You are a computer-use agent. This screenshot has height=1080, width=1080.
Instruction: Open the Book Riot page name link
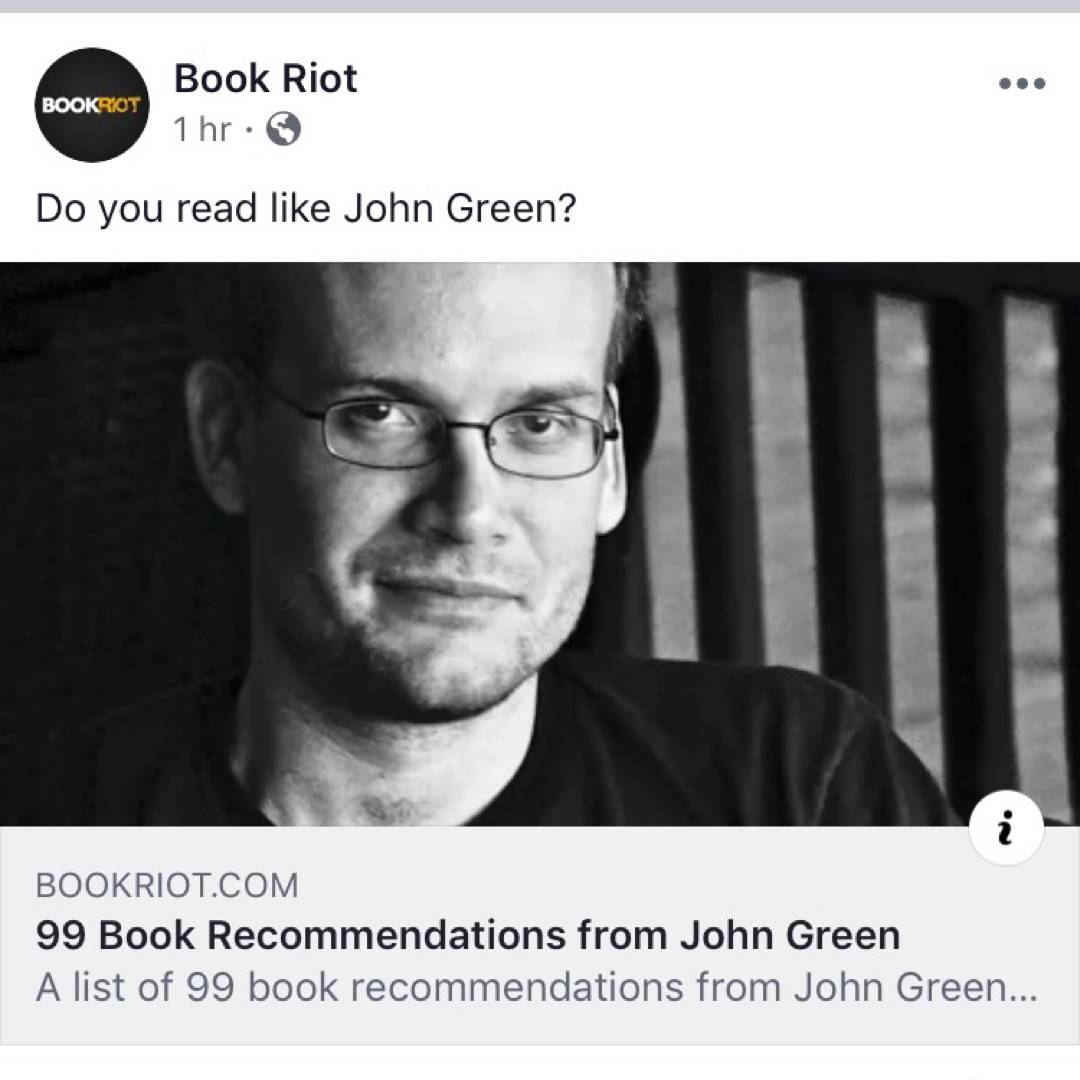click(265, 78)
